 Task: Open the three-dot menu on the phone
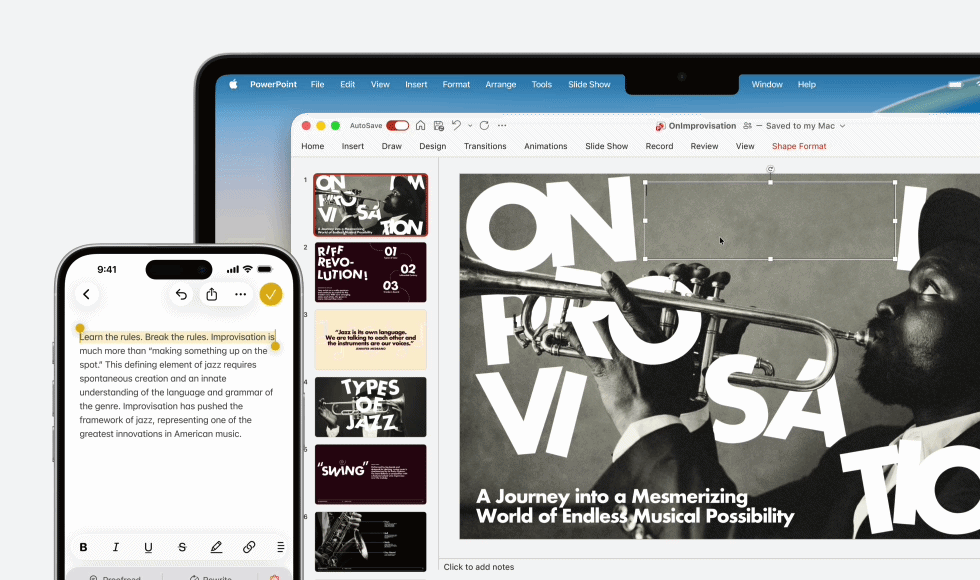(241, 294)
